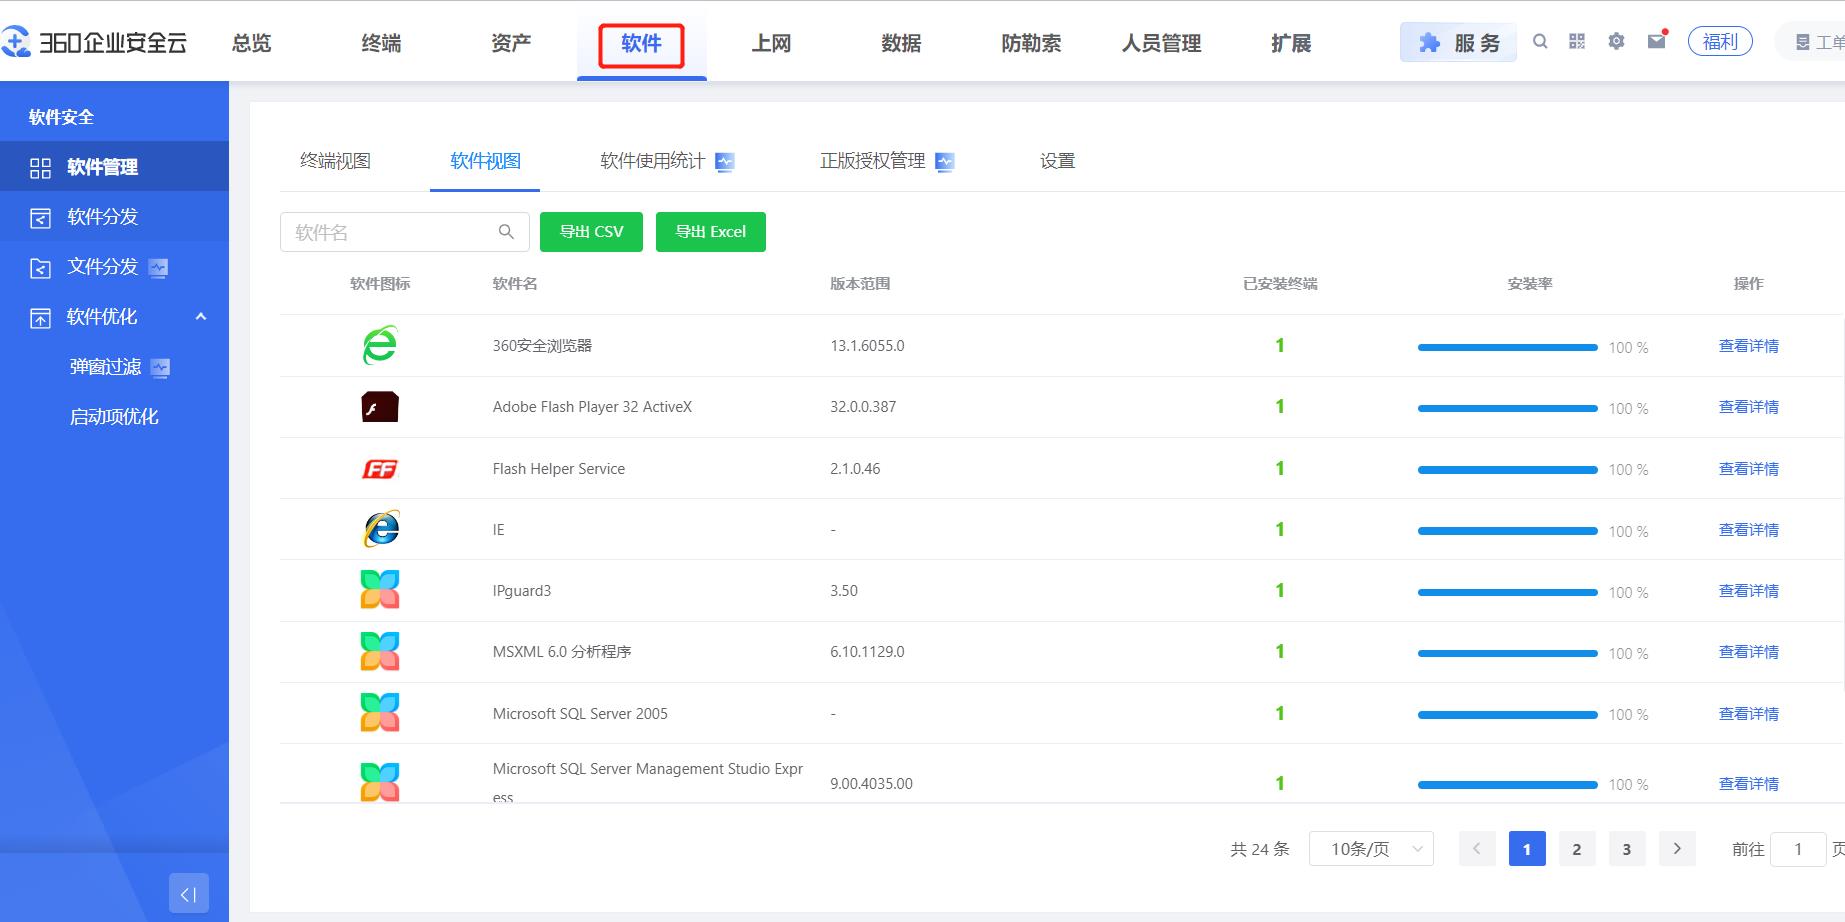The height and width of the screenshot is (922, 1845).
Task: Click the MSXML 6.0 software icon
Action: click(x=380, y=651)
